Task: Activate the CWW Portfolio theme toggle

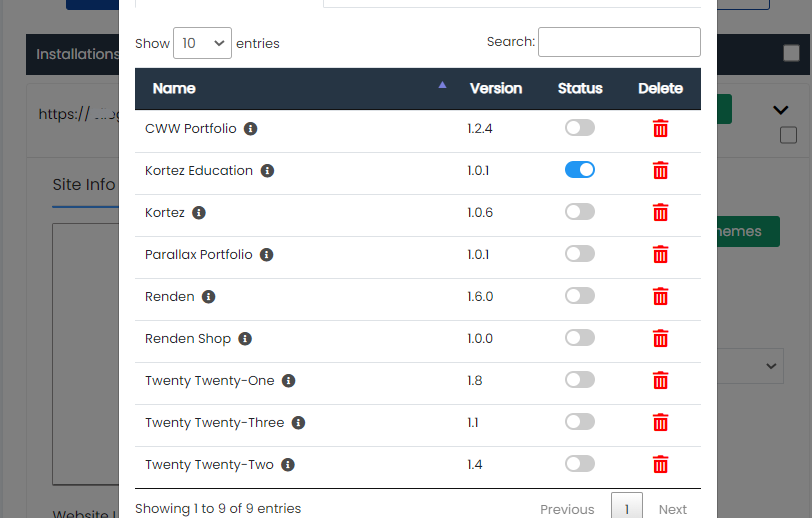Action: click(580, 127)
